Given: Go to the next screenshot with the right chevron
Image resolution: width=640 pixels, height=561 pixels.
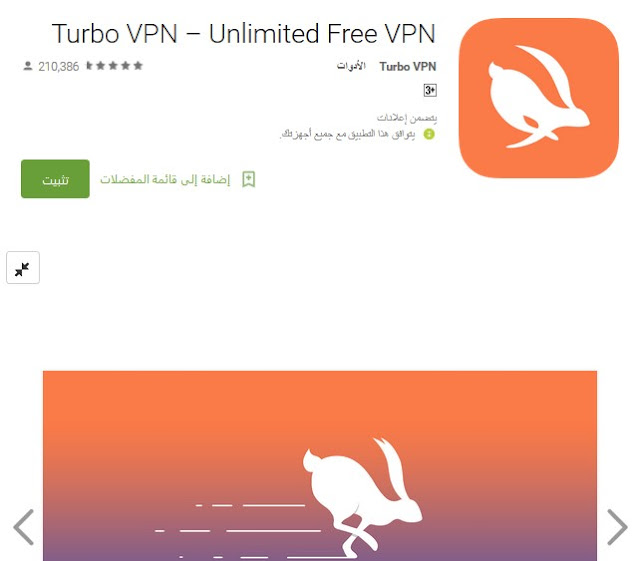Looking at the screenshot, I should click(617, 527).
